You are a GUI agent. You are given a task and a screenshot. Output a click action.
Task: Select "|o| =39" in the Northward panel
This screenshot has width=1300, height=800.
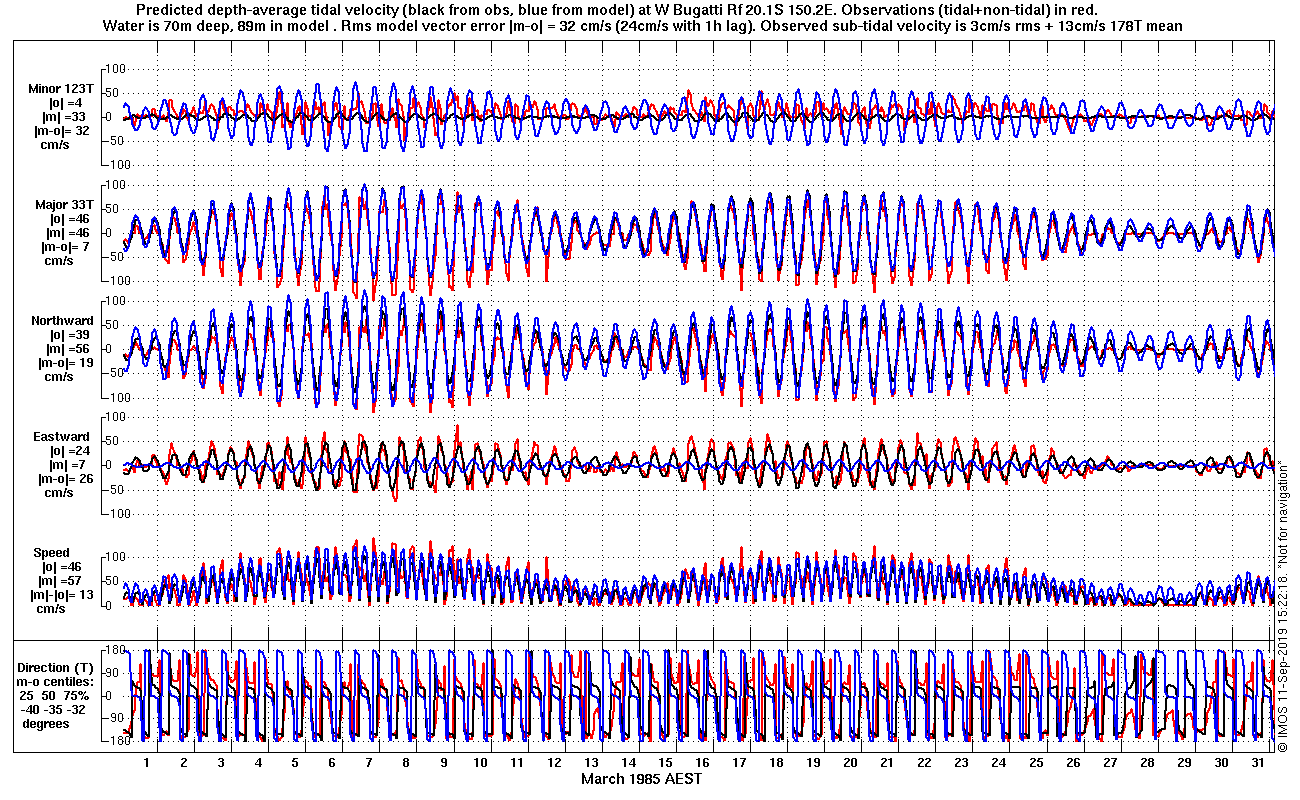[70, 335]
